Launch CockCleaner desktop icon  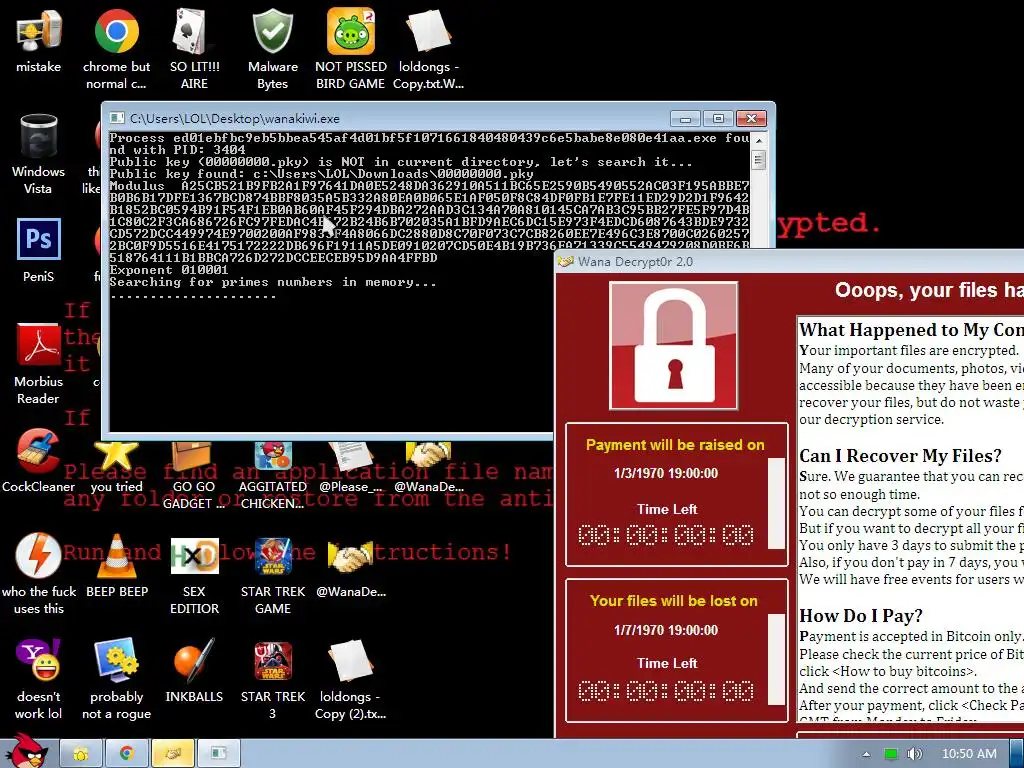pyautogui.click(x=39, y=460)
